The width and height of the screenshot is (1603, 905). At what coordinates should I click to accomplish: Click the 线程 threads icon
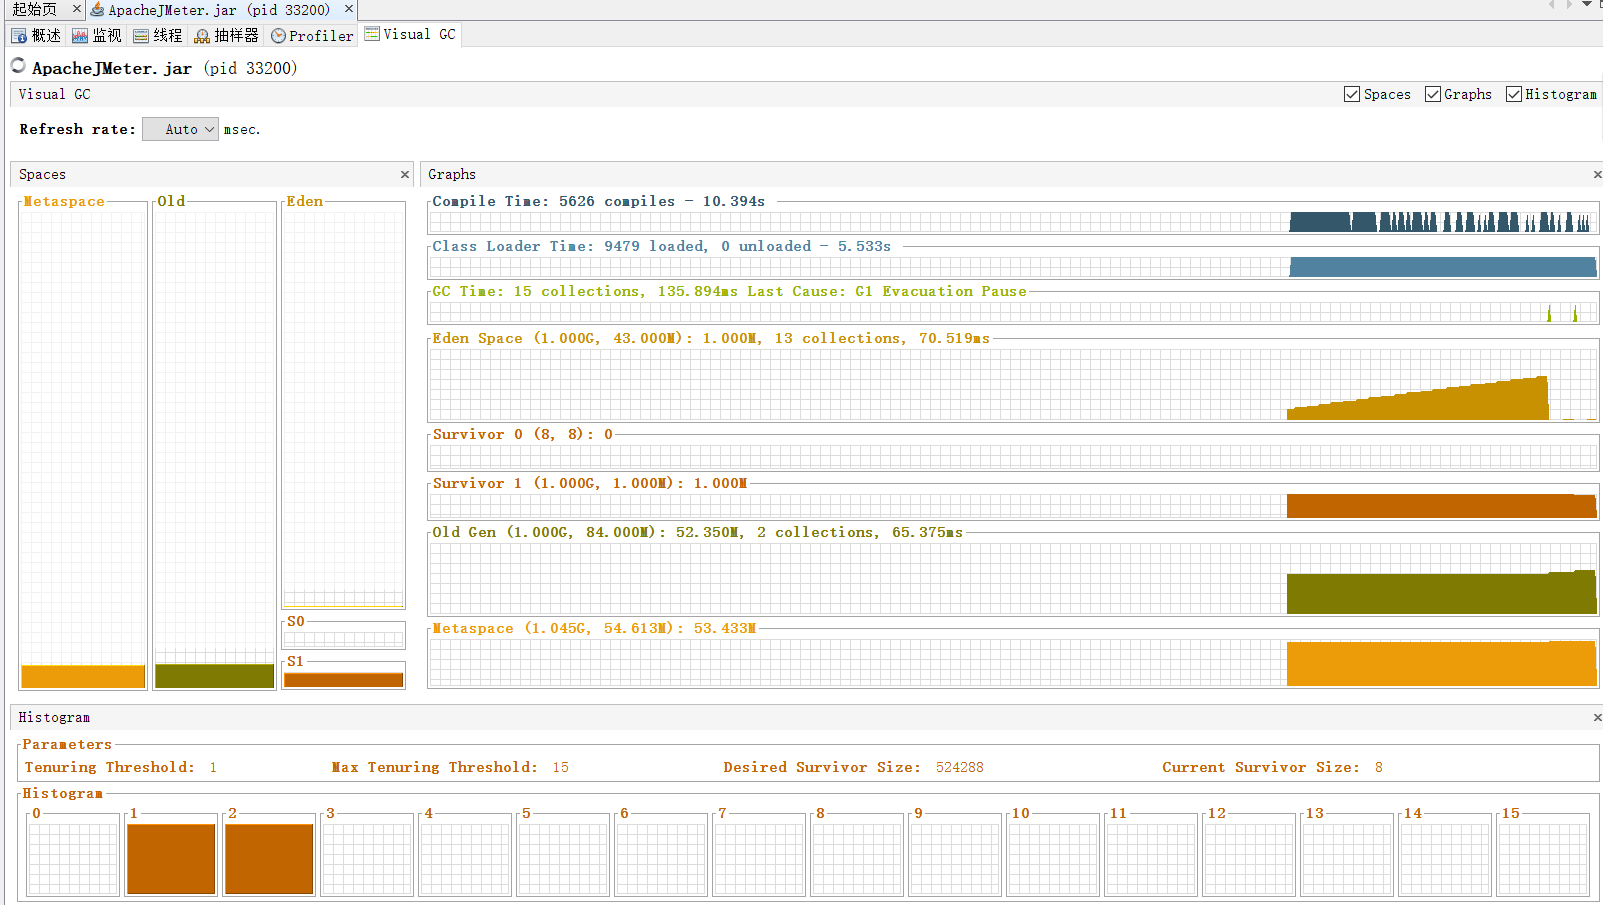[141, 36]
